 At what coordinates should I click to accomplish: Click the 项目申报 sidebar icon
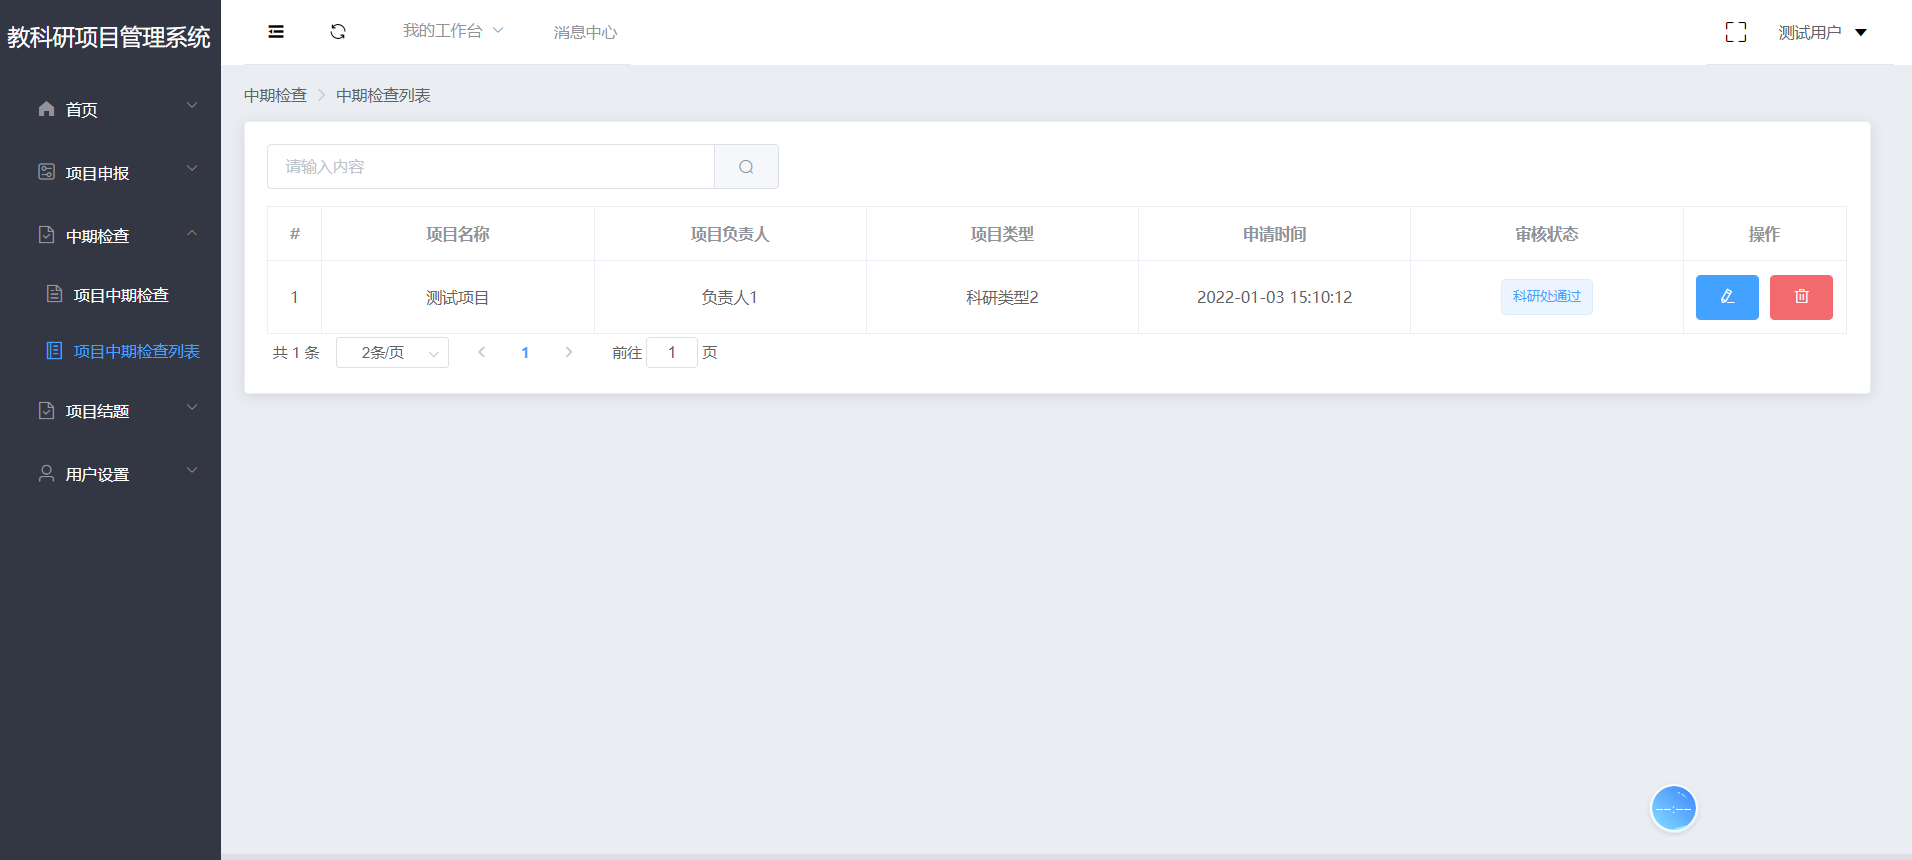[x=46, y=172]
